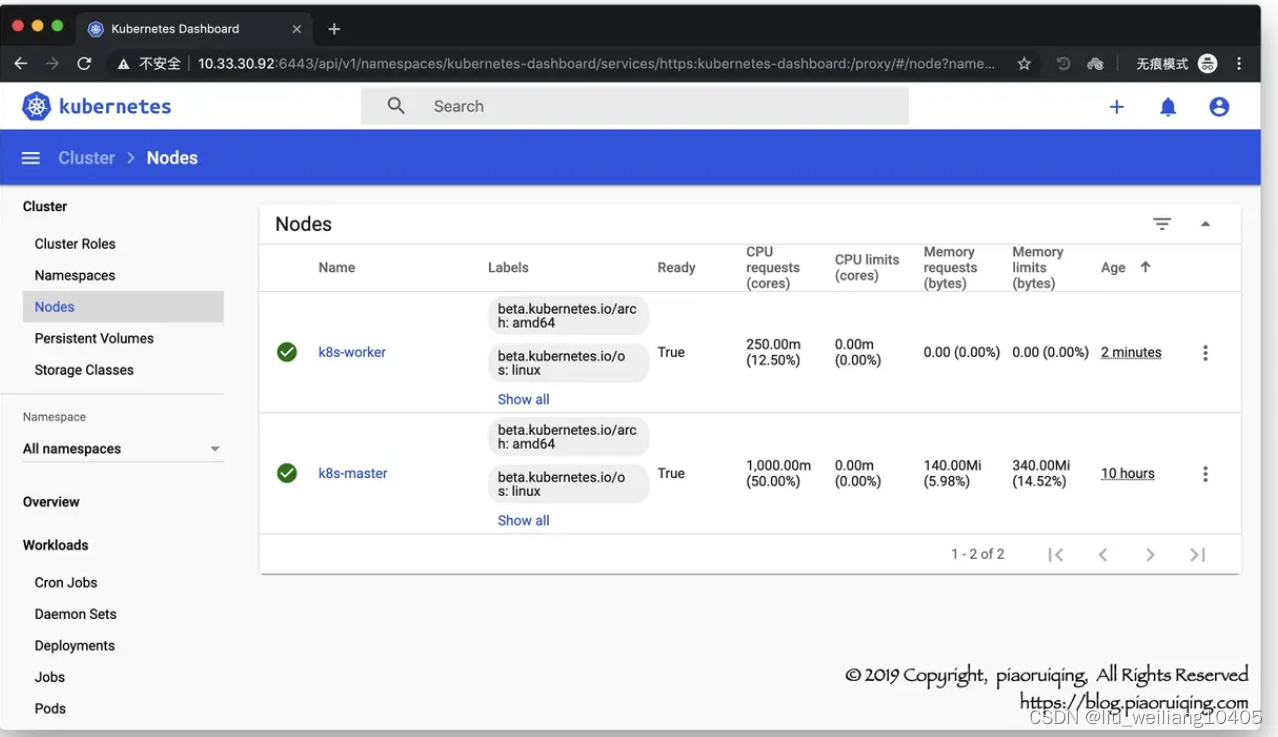Click the Nodes filter icon
The width and height of the screenshot is (1278, 737).
coord(1162,224)
